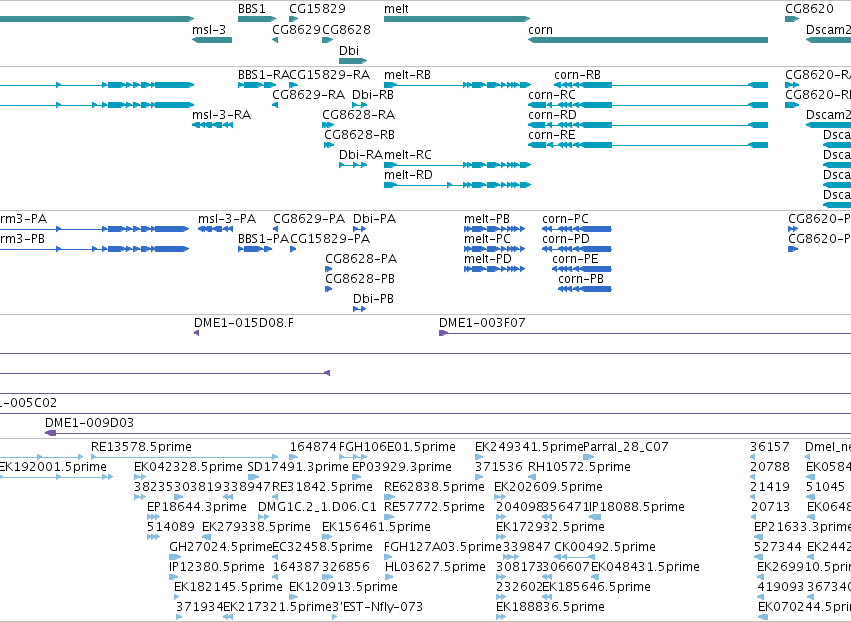Click the CG8629-RA transcript label
This screenshot has width=851, height=622.
pyautogui.click(x=308, y=95)
